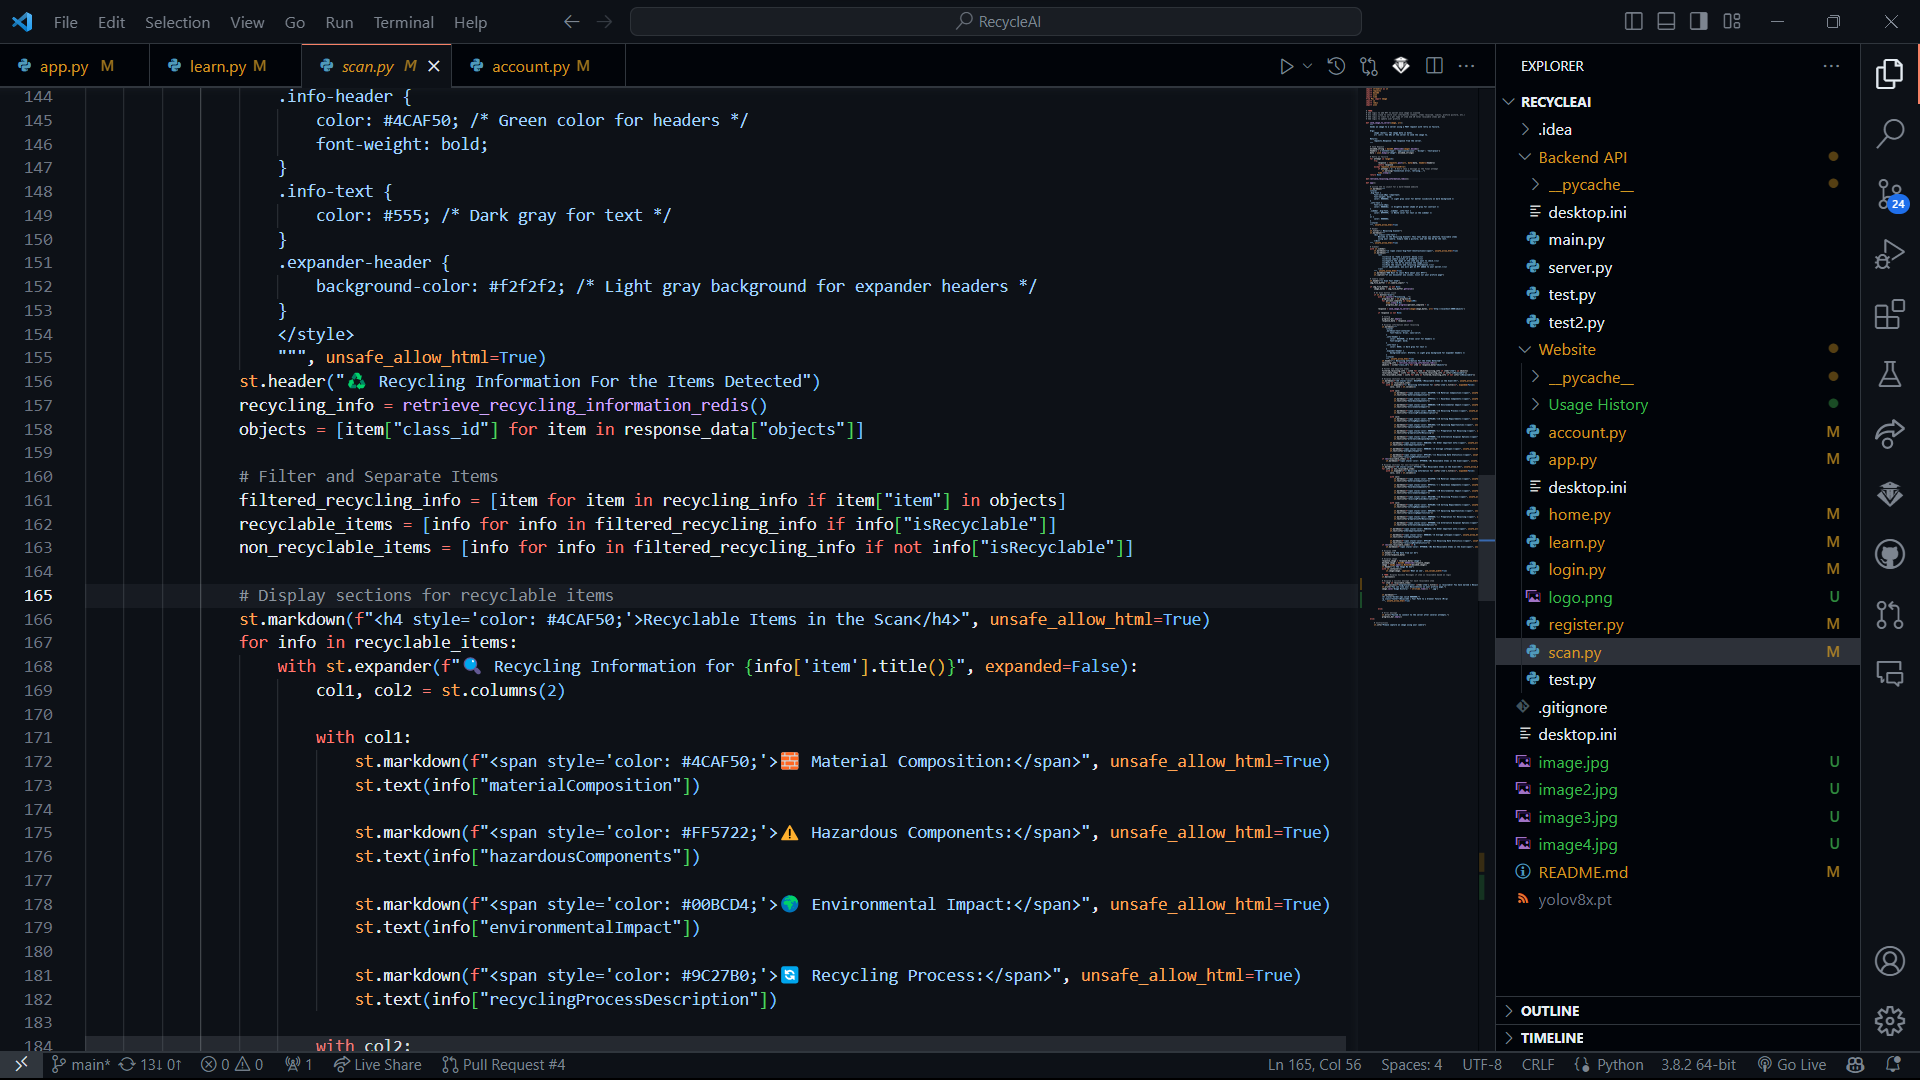Image resolution: width=1920 pixels, height=1080 pixels.
Task: Split the editor to the right
Action: 1434,66
